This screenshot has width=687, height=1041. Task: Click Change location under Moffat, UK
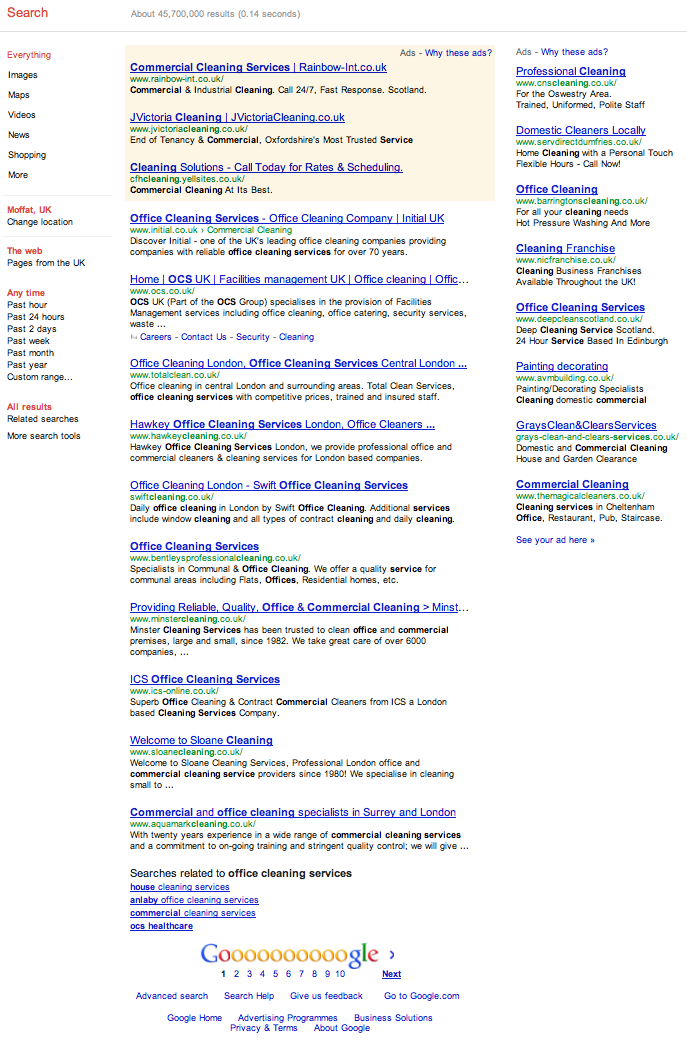click(40, 222)
